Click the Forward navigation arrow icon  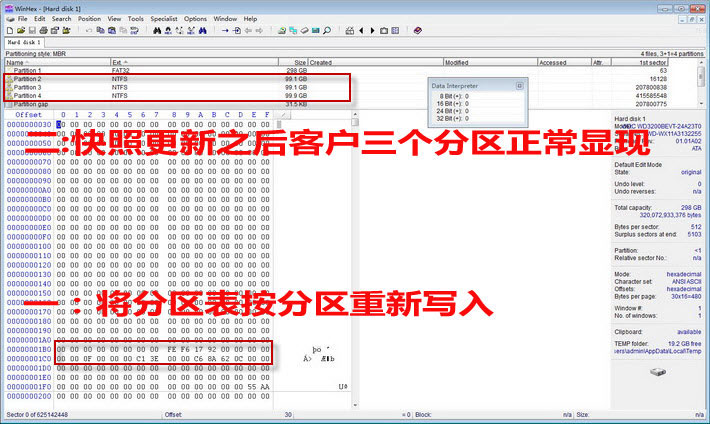[x=259, y=30]
